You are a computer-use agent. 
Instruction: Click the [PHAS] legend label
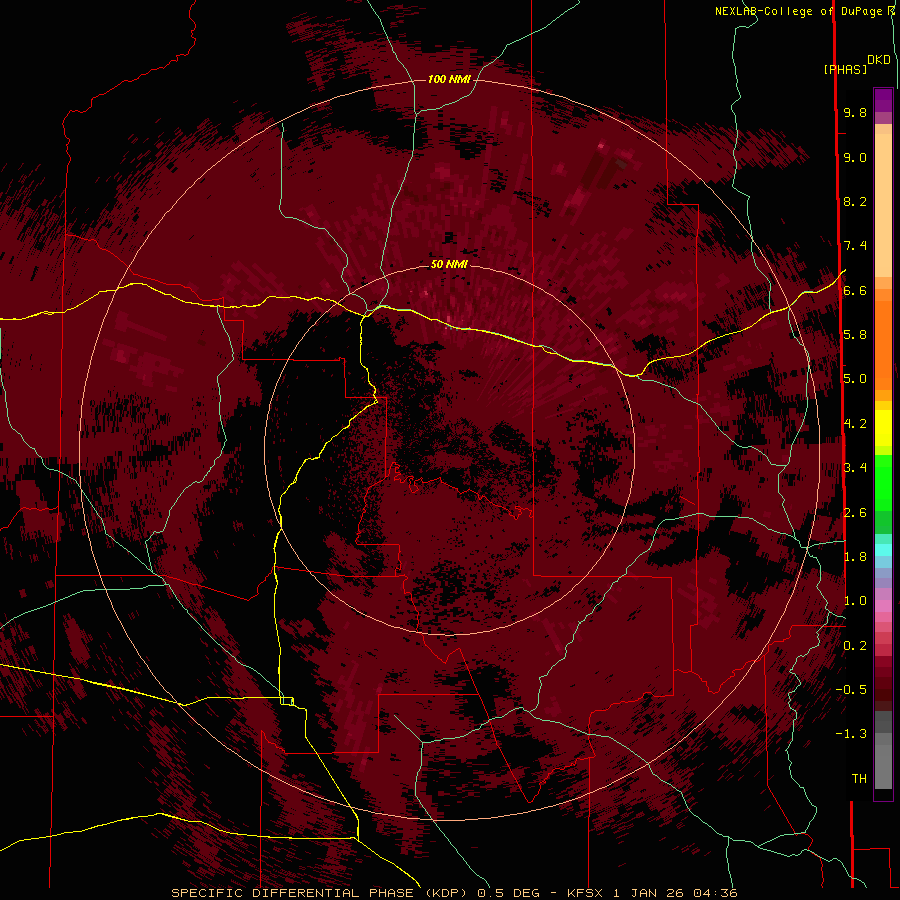tap(845, 69)
